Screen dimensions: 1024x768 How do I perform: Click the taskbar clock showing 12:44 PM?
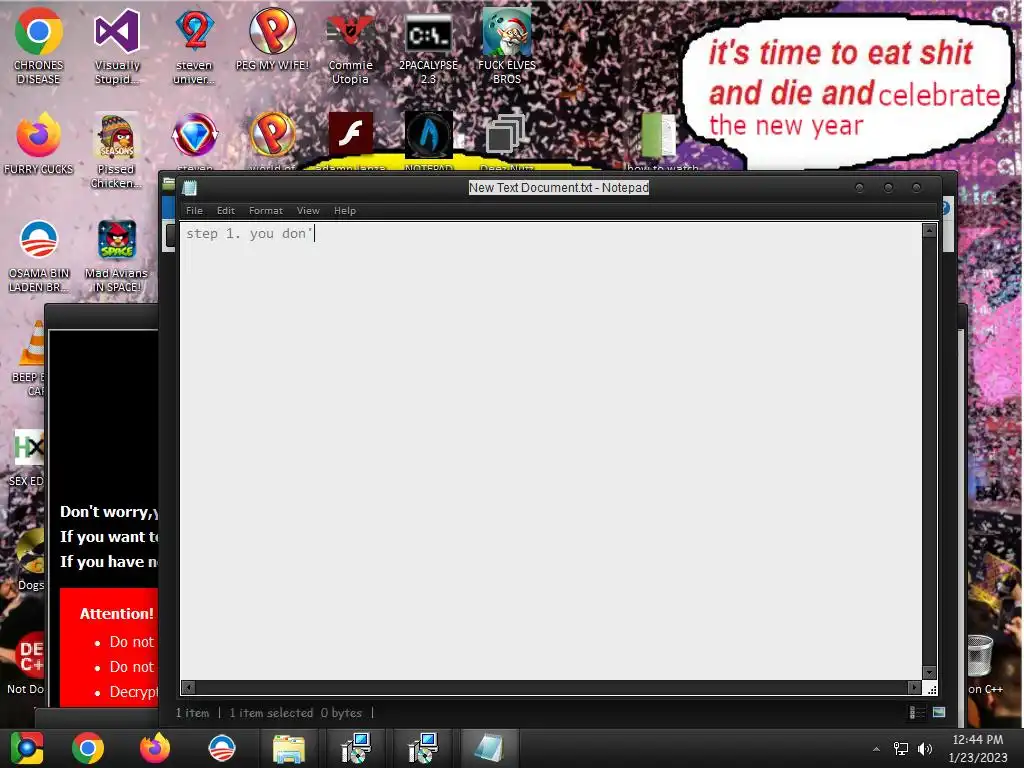click(x=978, y=740)
